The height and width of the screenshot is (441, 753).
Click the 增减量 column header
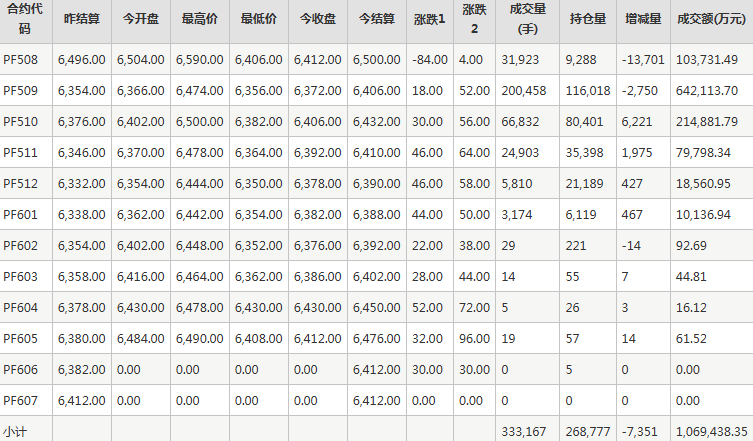click(644, 19)
